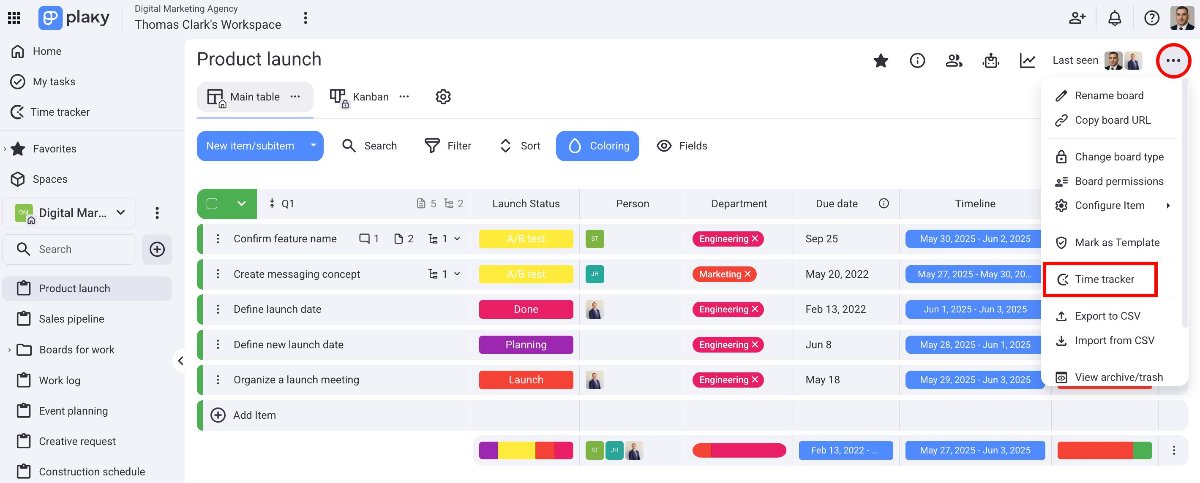Open the Filter options

[447, 146]
